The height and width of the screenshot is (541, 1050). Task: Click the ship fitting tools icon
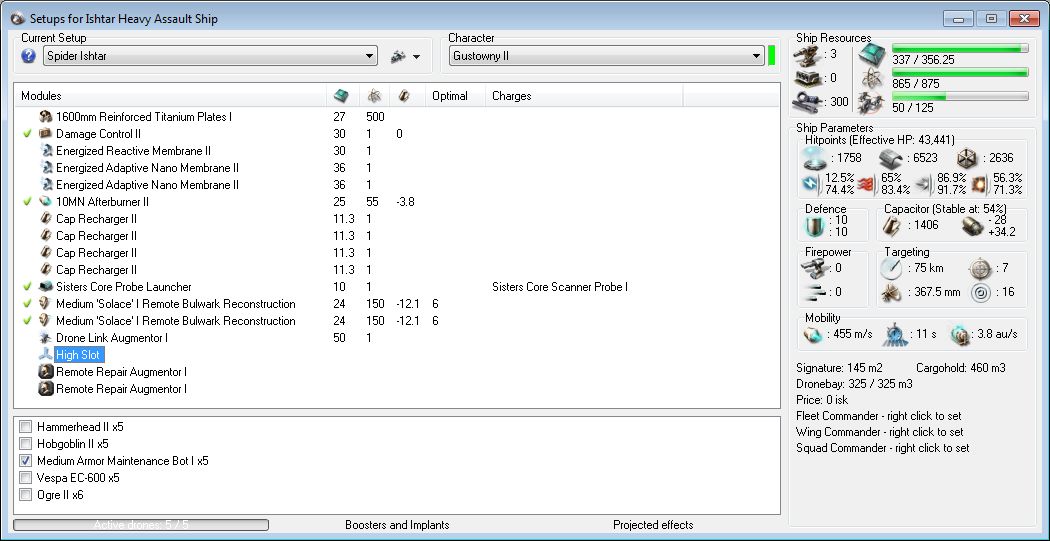point(398,57)
